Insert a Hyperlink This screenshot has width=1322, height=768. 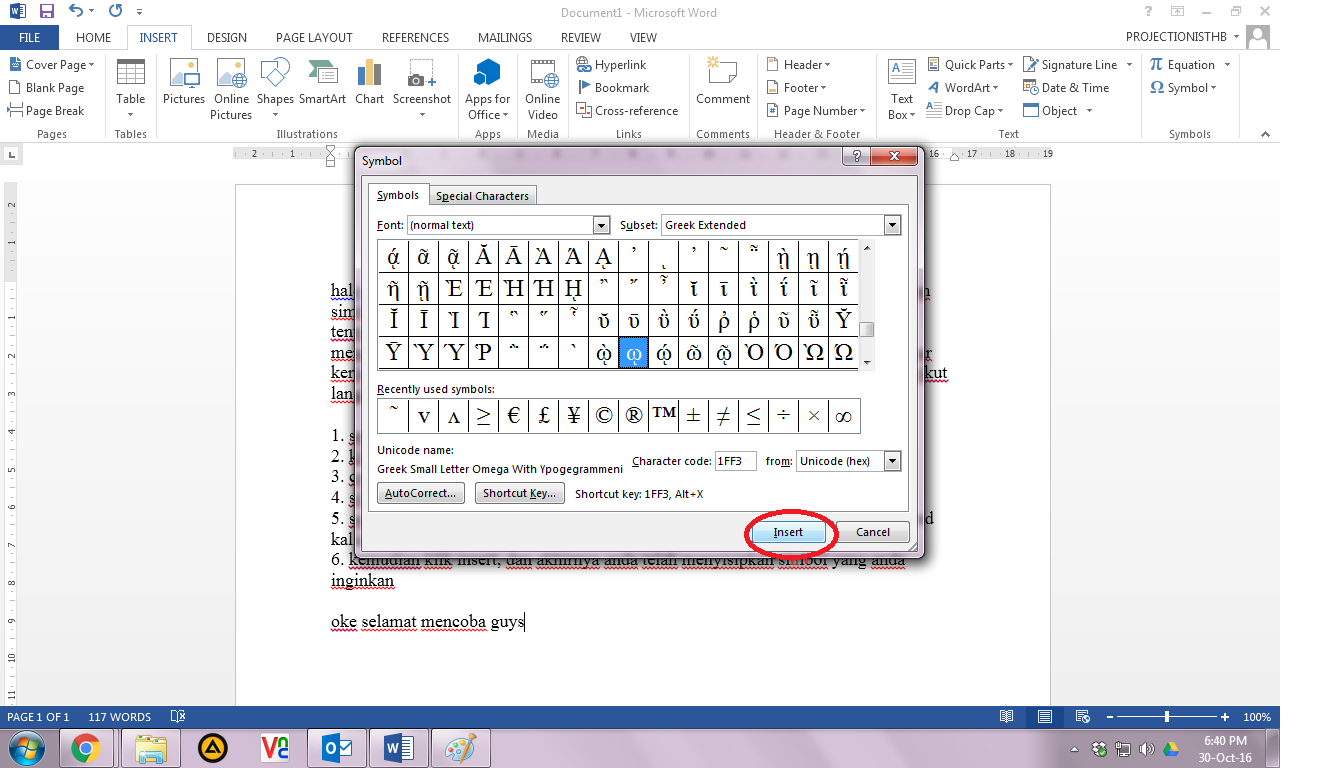(x=611, y=64)
